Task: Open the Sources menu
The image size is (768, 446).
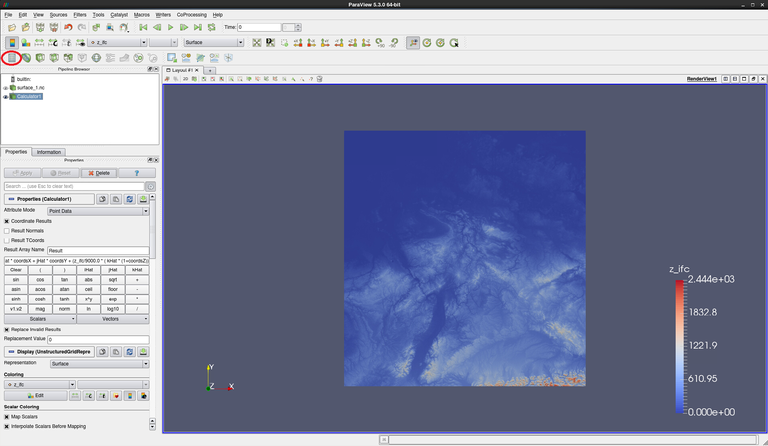Action: coord(58,15)
